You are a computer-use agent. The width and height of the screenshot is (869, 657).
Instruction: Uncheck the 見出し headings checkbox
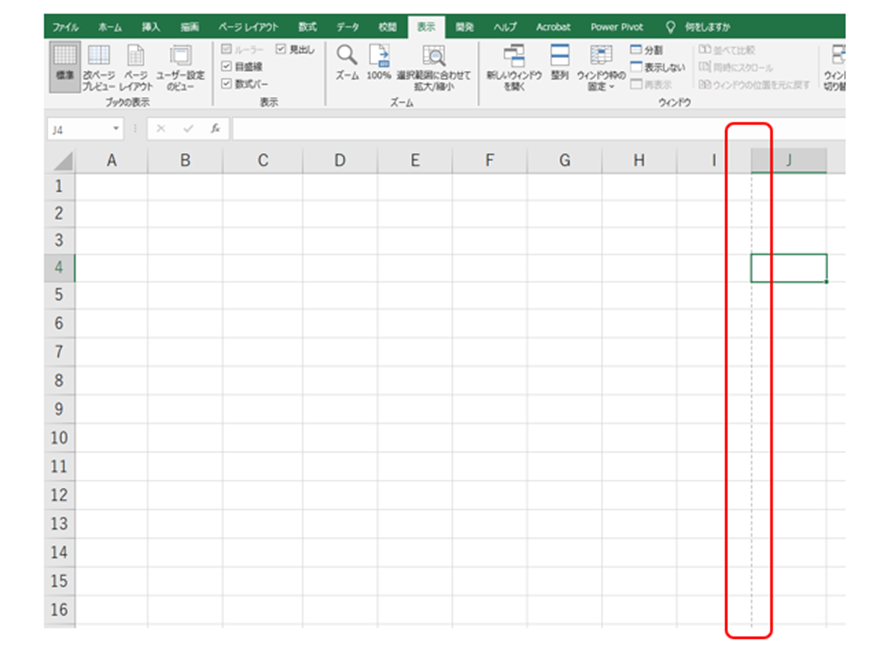coord(281,49)
